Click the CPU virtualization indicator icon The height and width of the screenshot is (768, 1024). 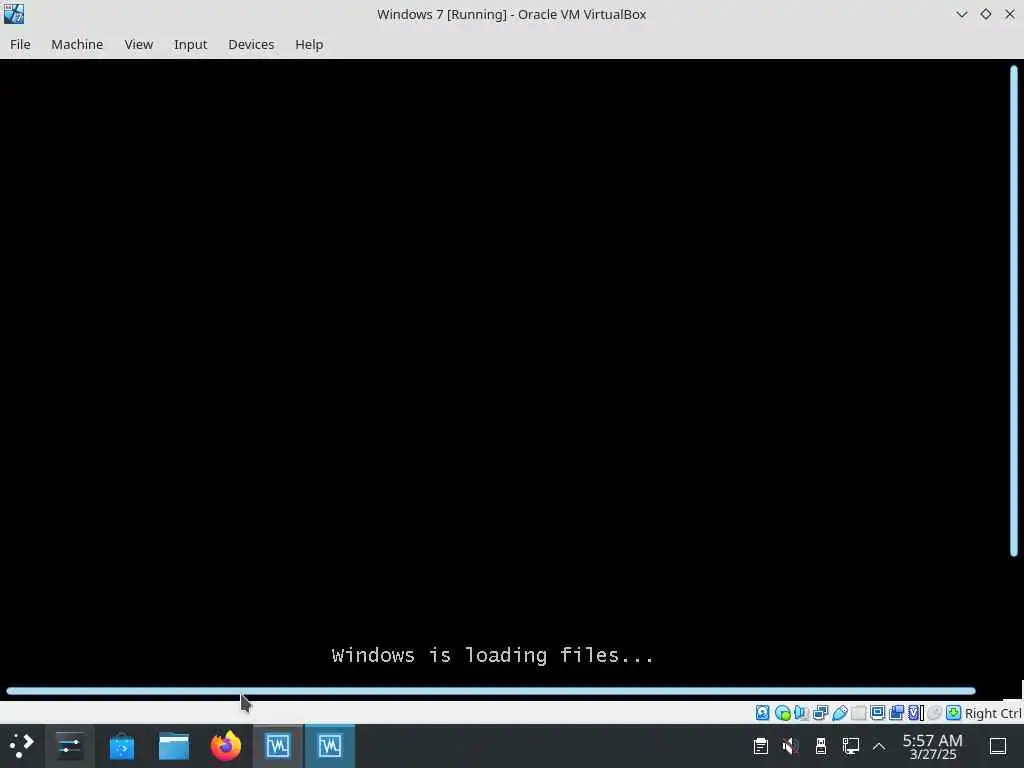(916, 712)
